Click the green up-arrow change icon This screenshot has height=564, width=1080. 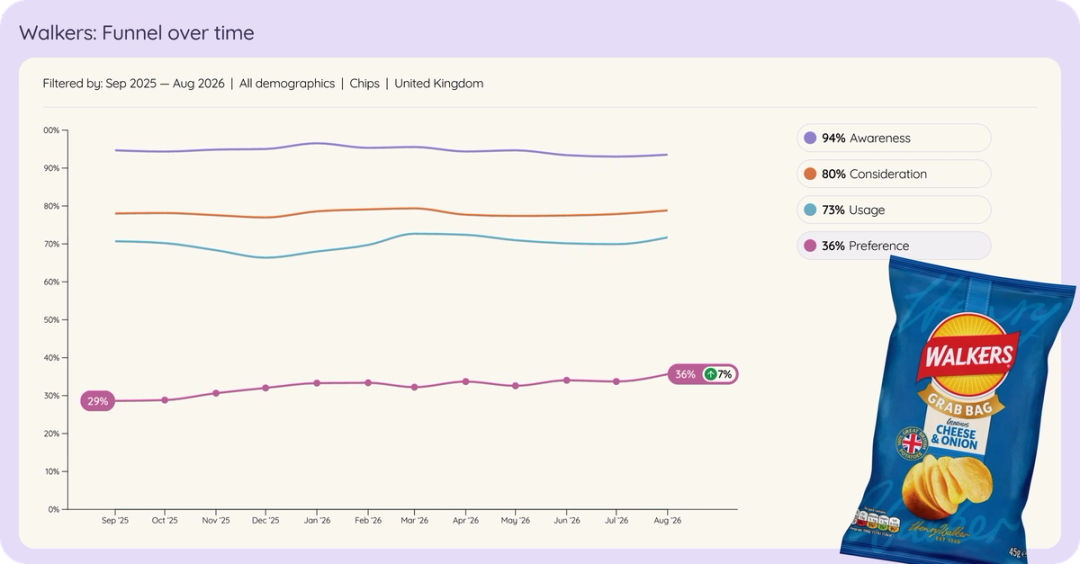[710, 374]
